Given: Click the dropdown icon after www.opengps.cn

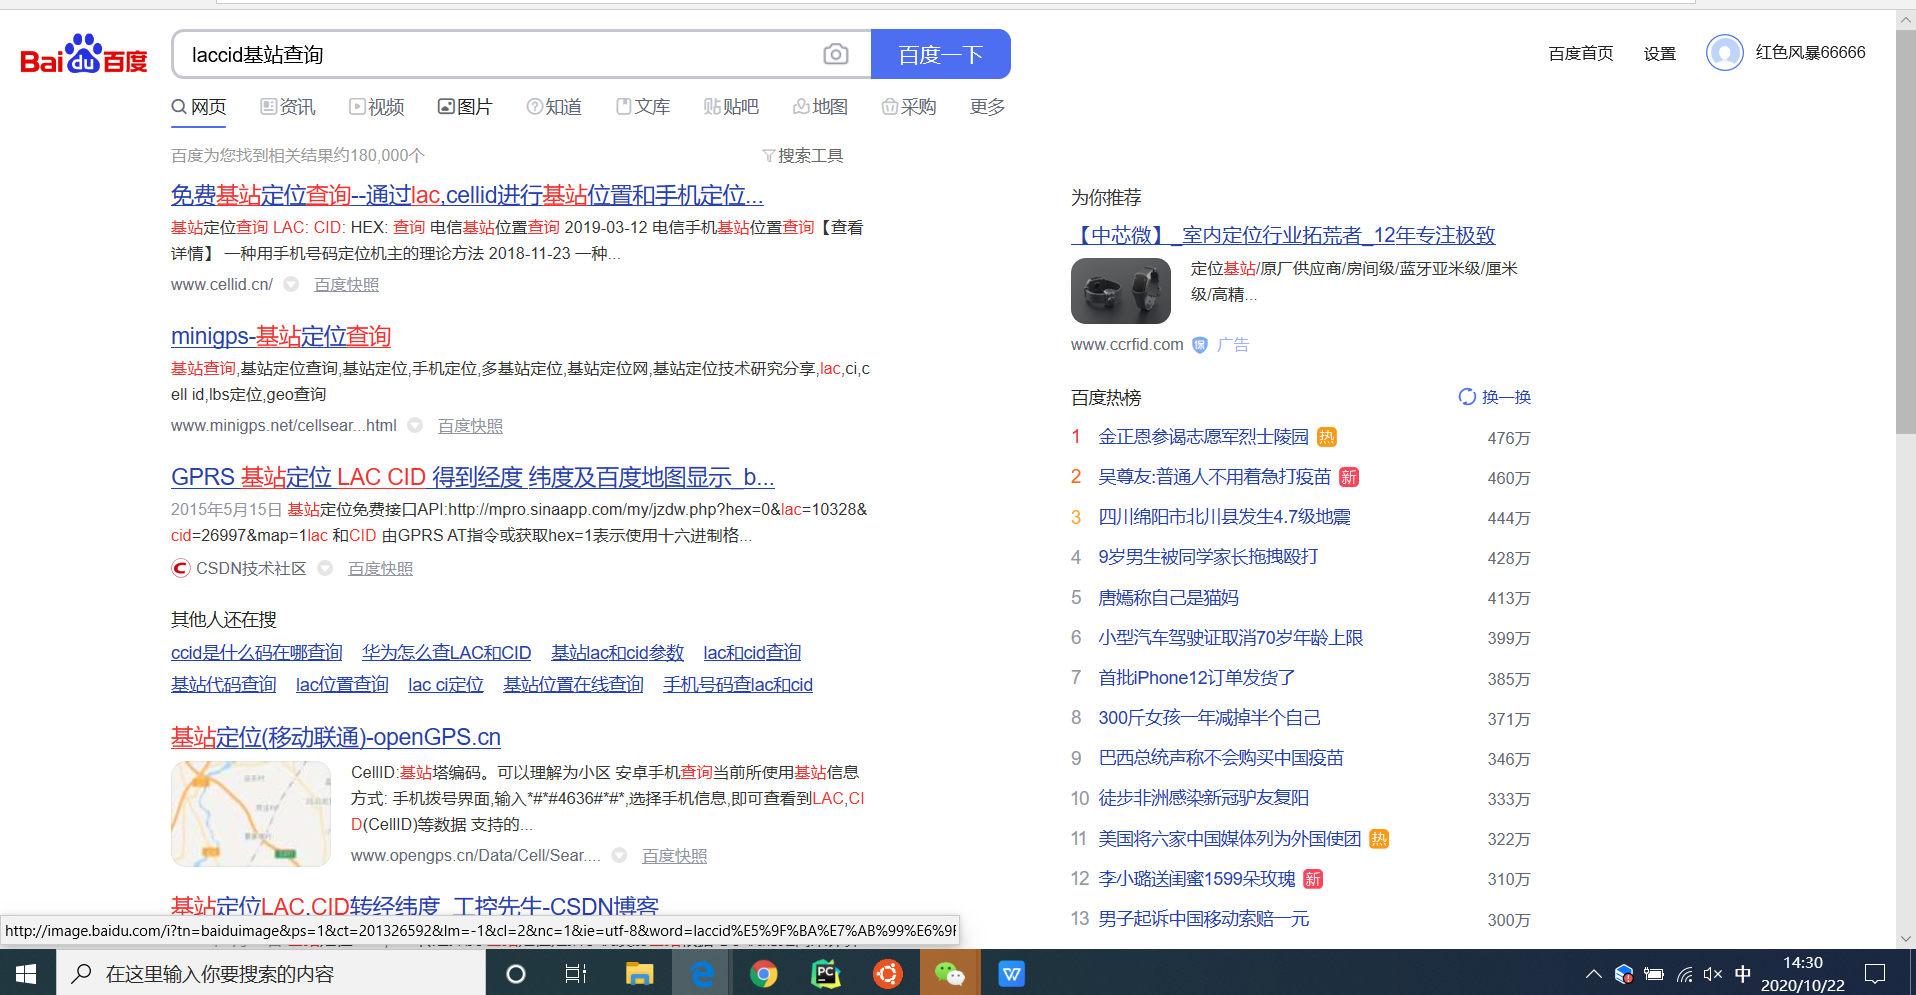Looking at the screenshot, I should 619,856.
